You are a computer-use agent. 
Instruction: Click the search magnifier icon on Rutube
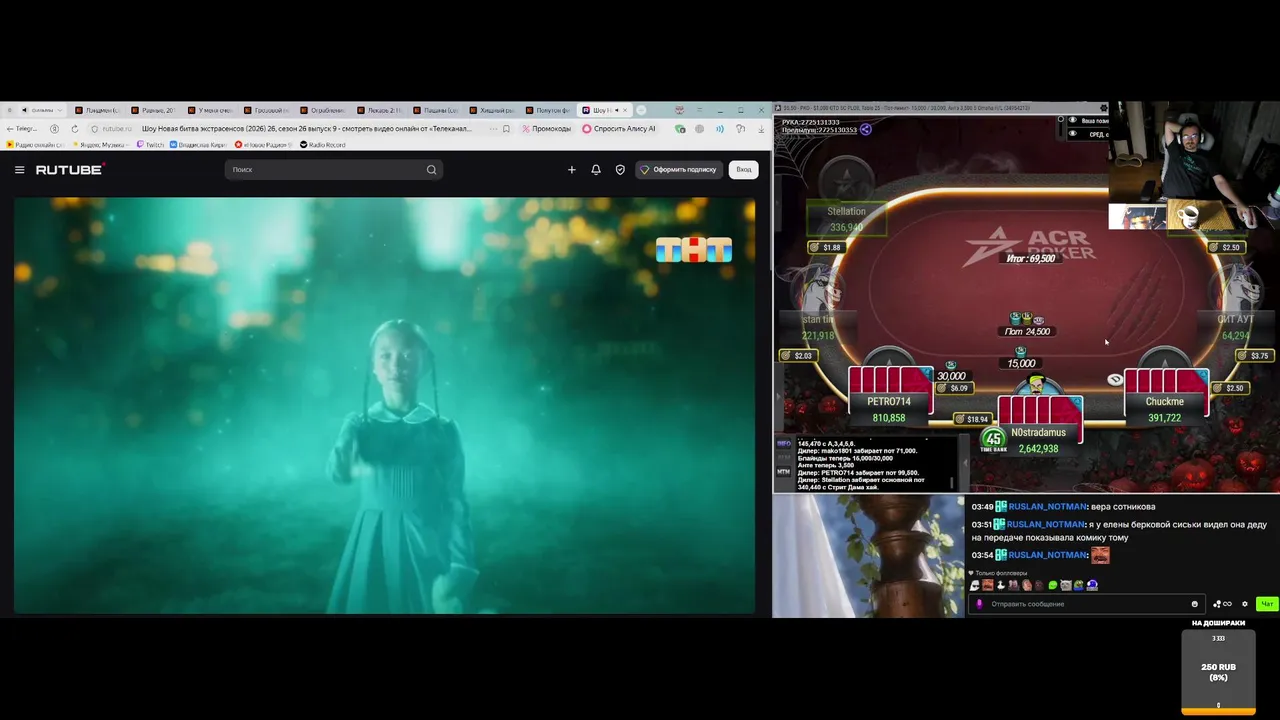pos(431,170)
